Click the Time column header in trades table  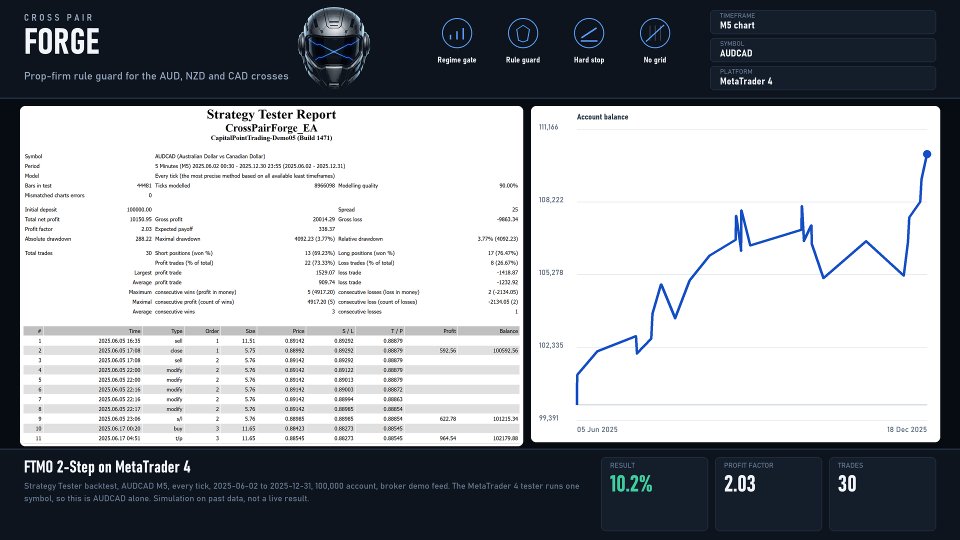135,331
